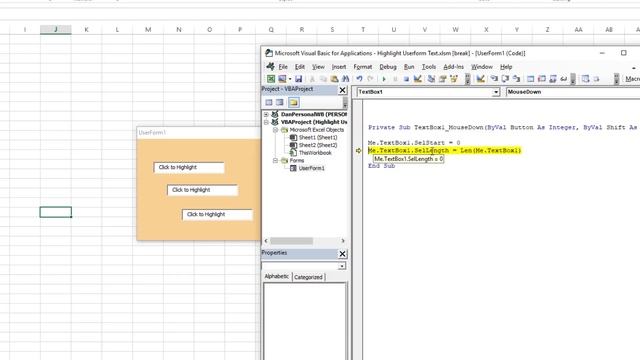Open the Properties object selector dropdown
Image resolution: width=640 pixels, height=360 pixels.
pyautogui.click(x=342, y=266)
